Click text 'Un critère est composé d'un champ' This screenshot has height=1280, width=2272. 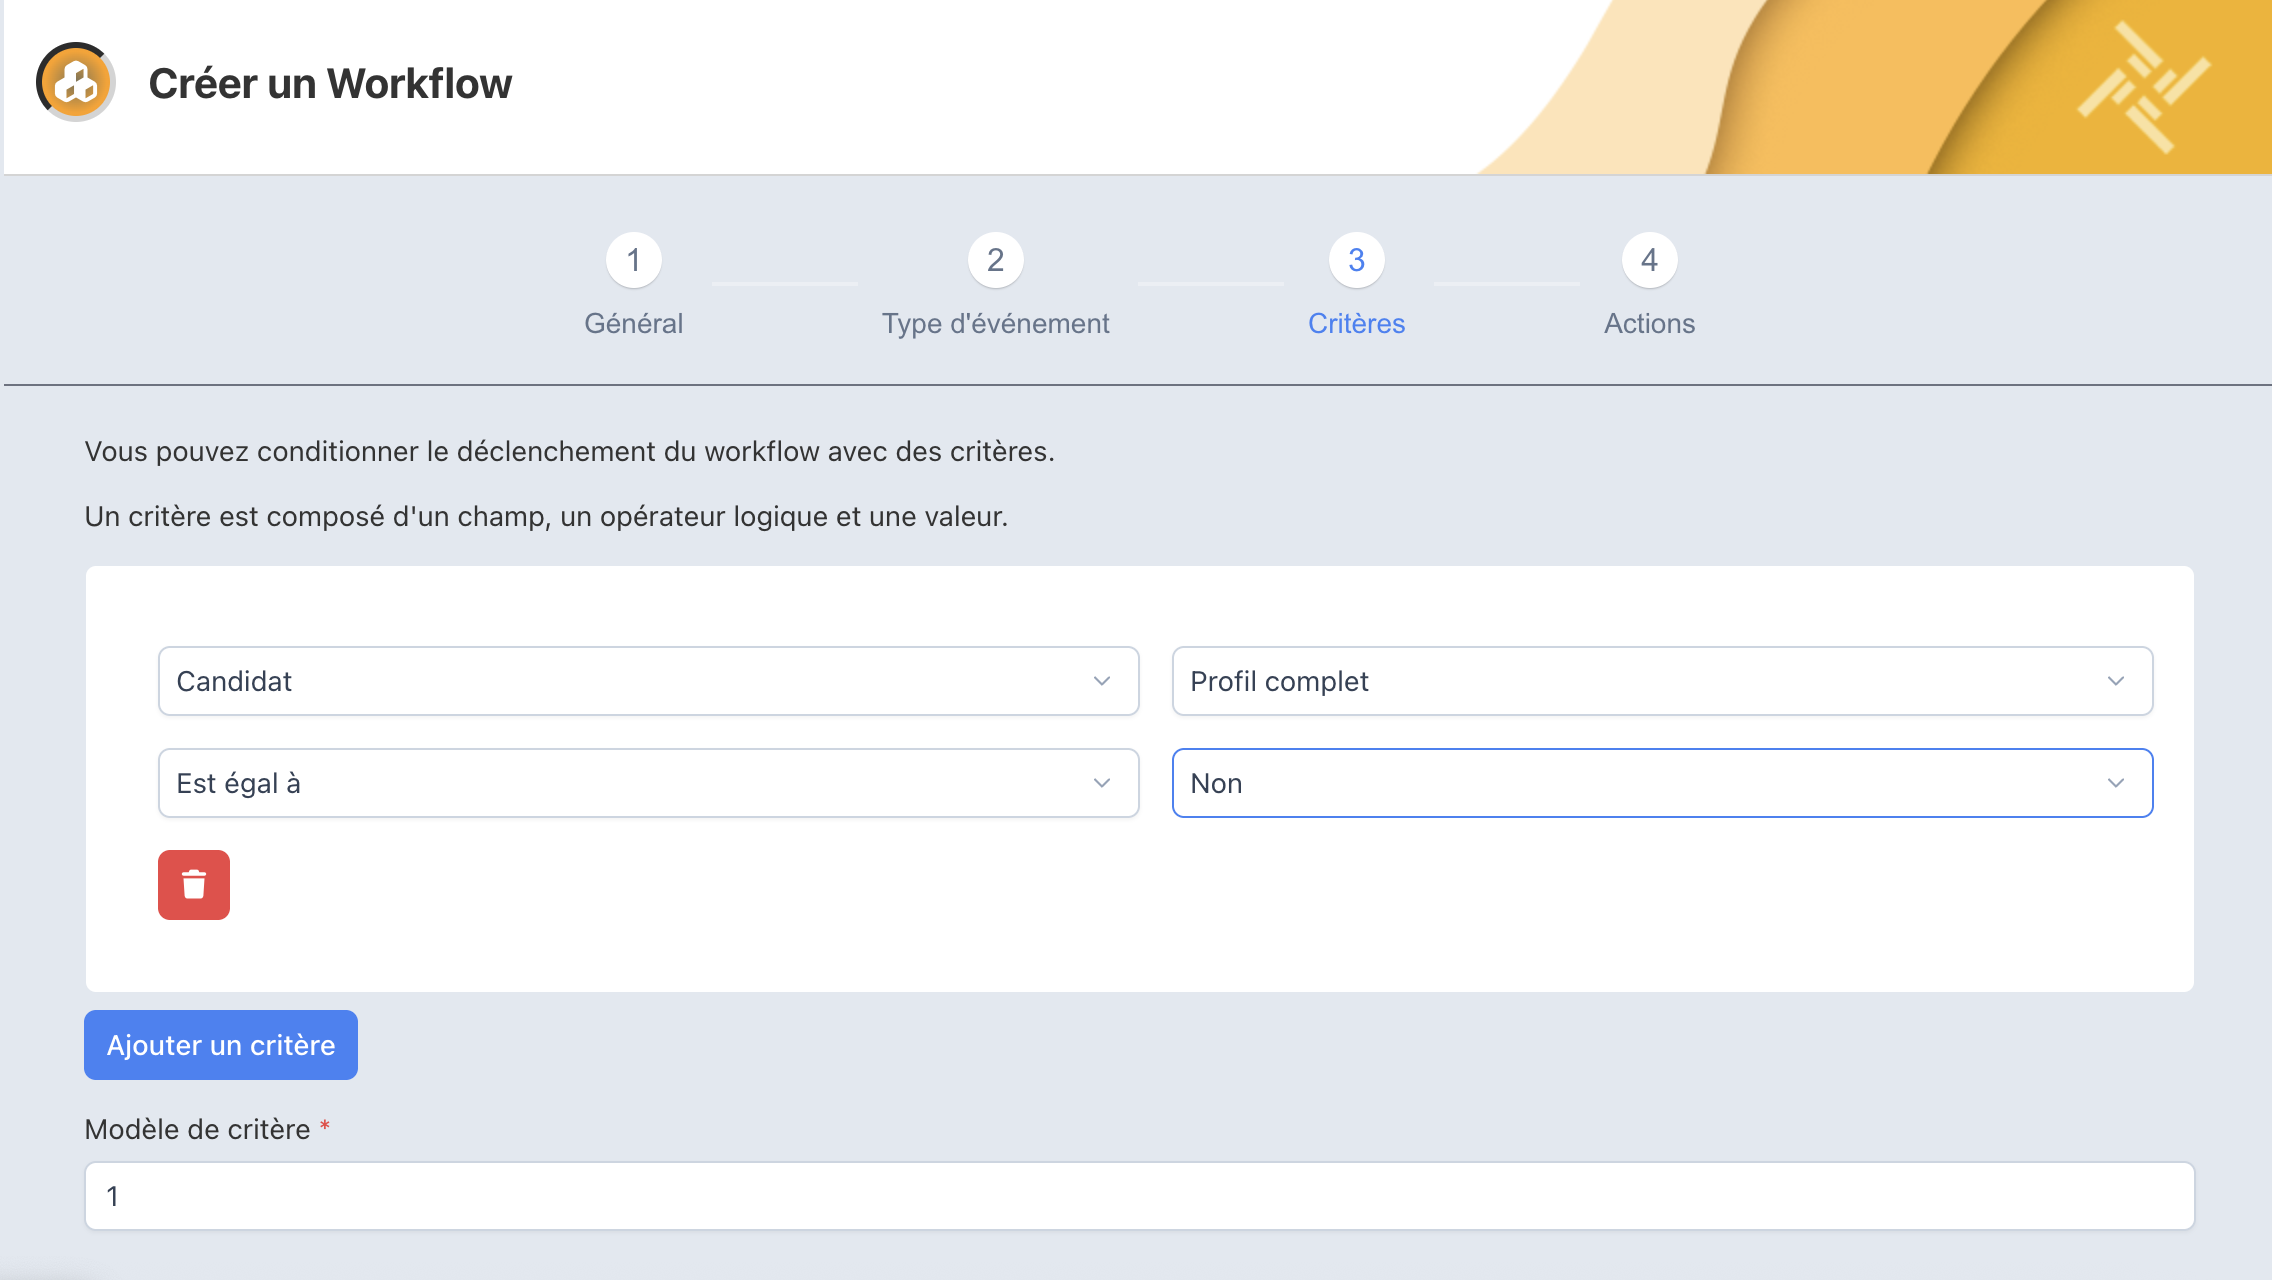[x=318, y=516]
